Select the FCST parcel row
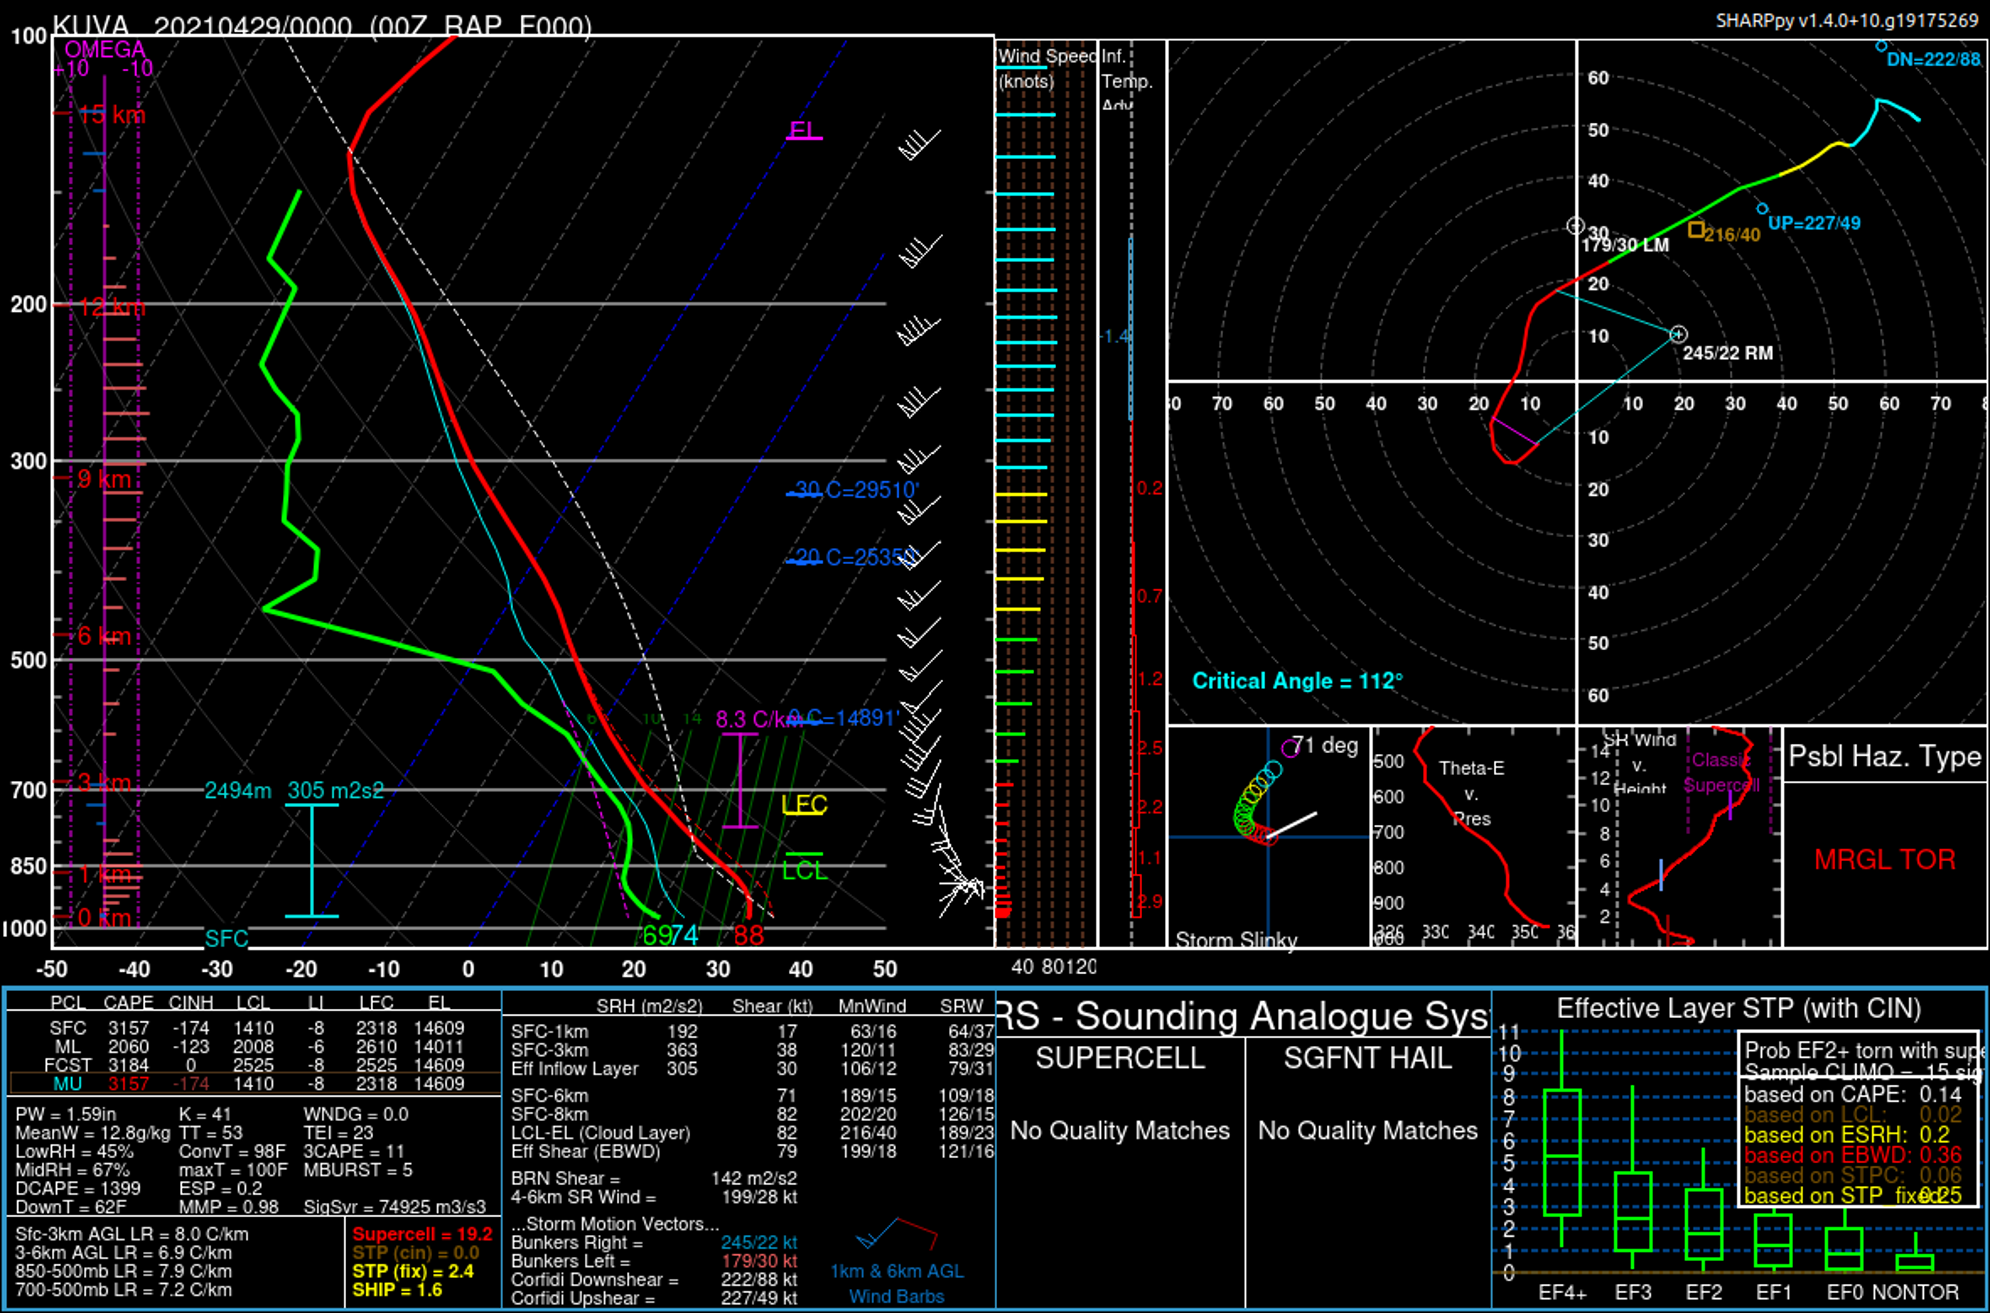This screenshot has width=1990, height=1313. [x=255, y=1065]
